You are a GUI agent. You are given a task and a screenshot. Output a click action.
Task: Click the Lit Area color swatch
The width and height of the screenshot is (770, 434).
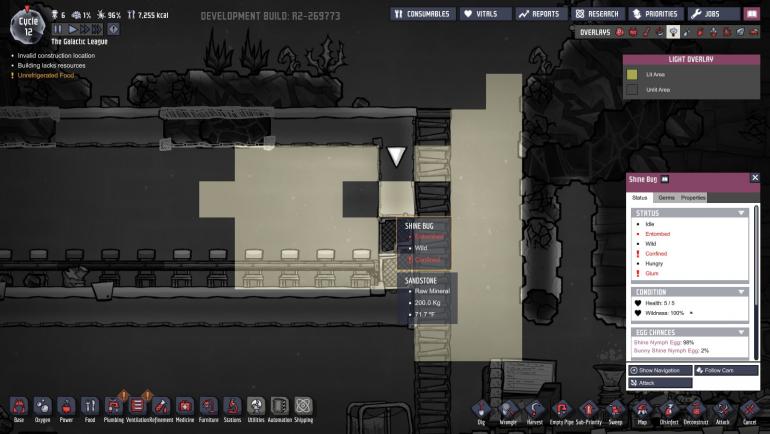pos(632,74)
